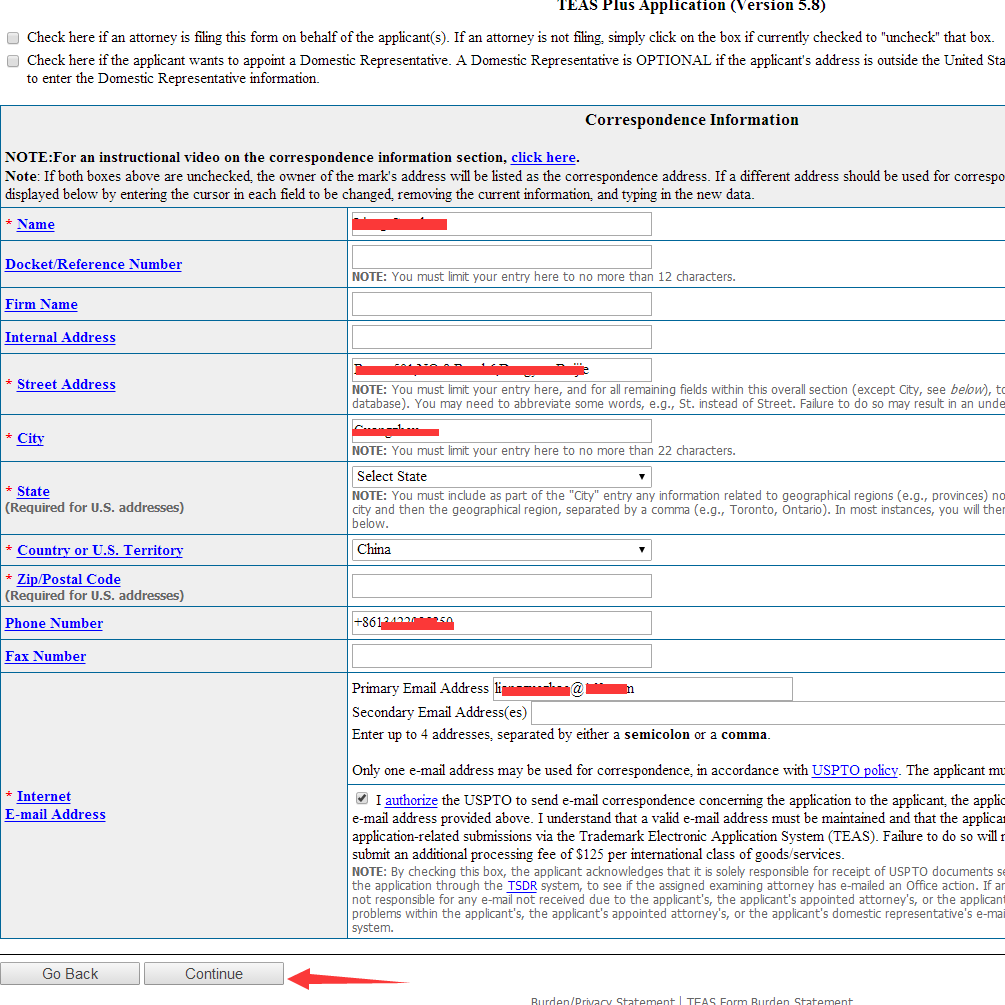1005x1005 pixels.
Task: Focus the Phone Number input field
Action: tap(501, 623)
